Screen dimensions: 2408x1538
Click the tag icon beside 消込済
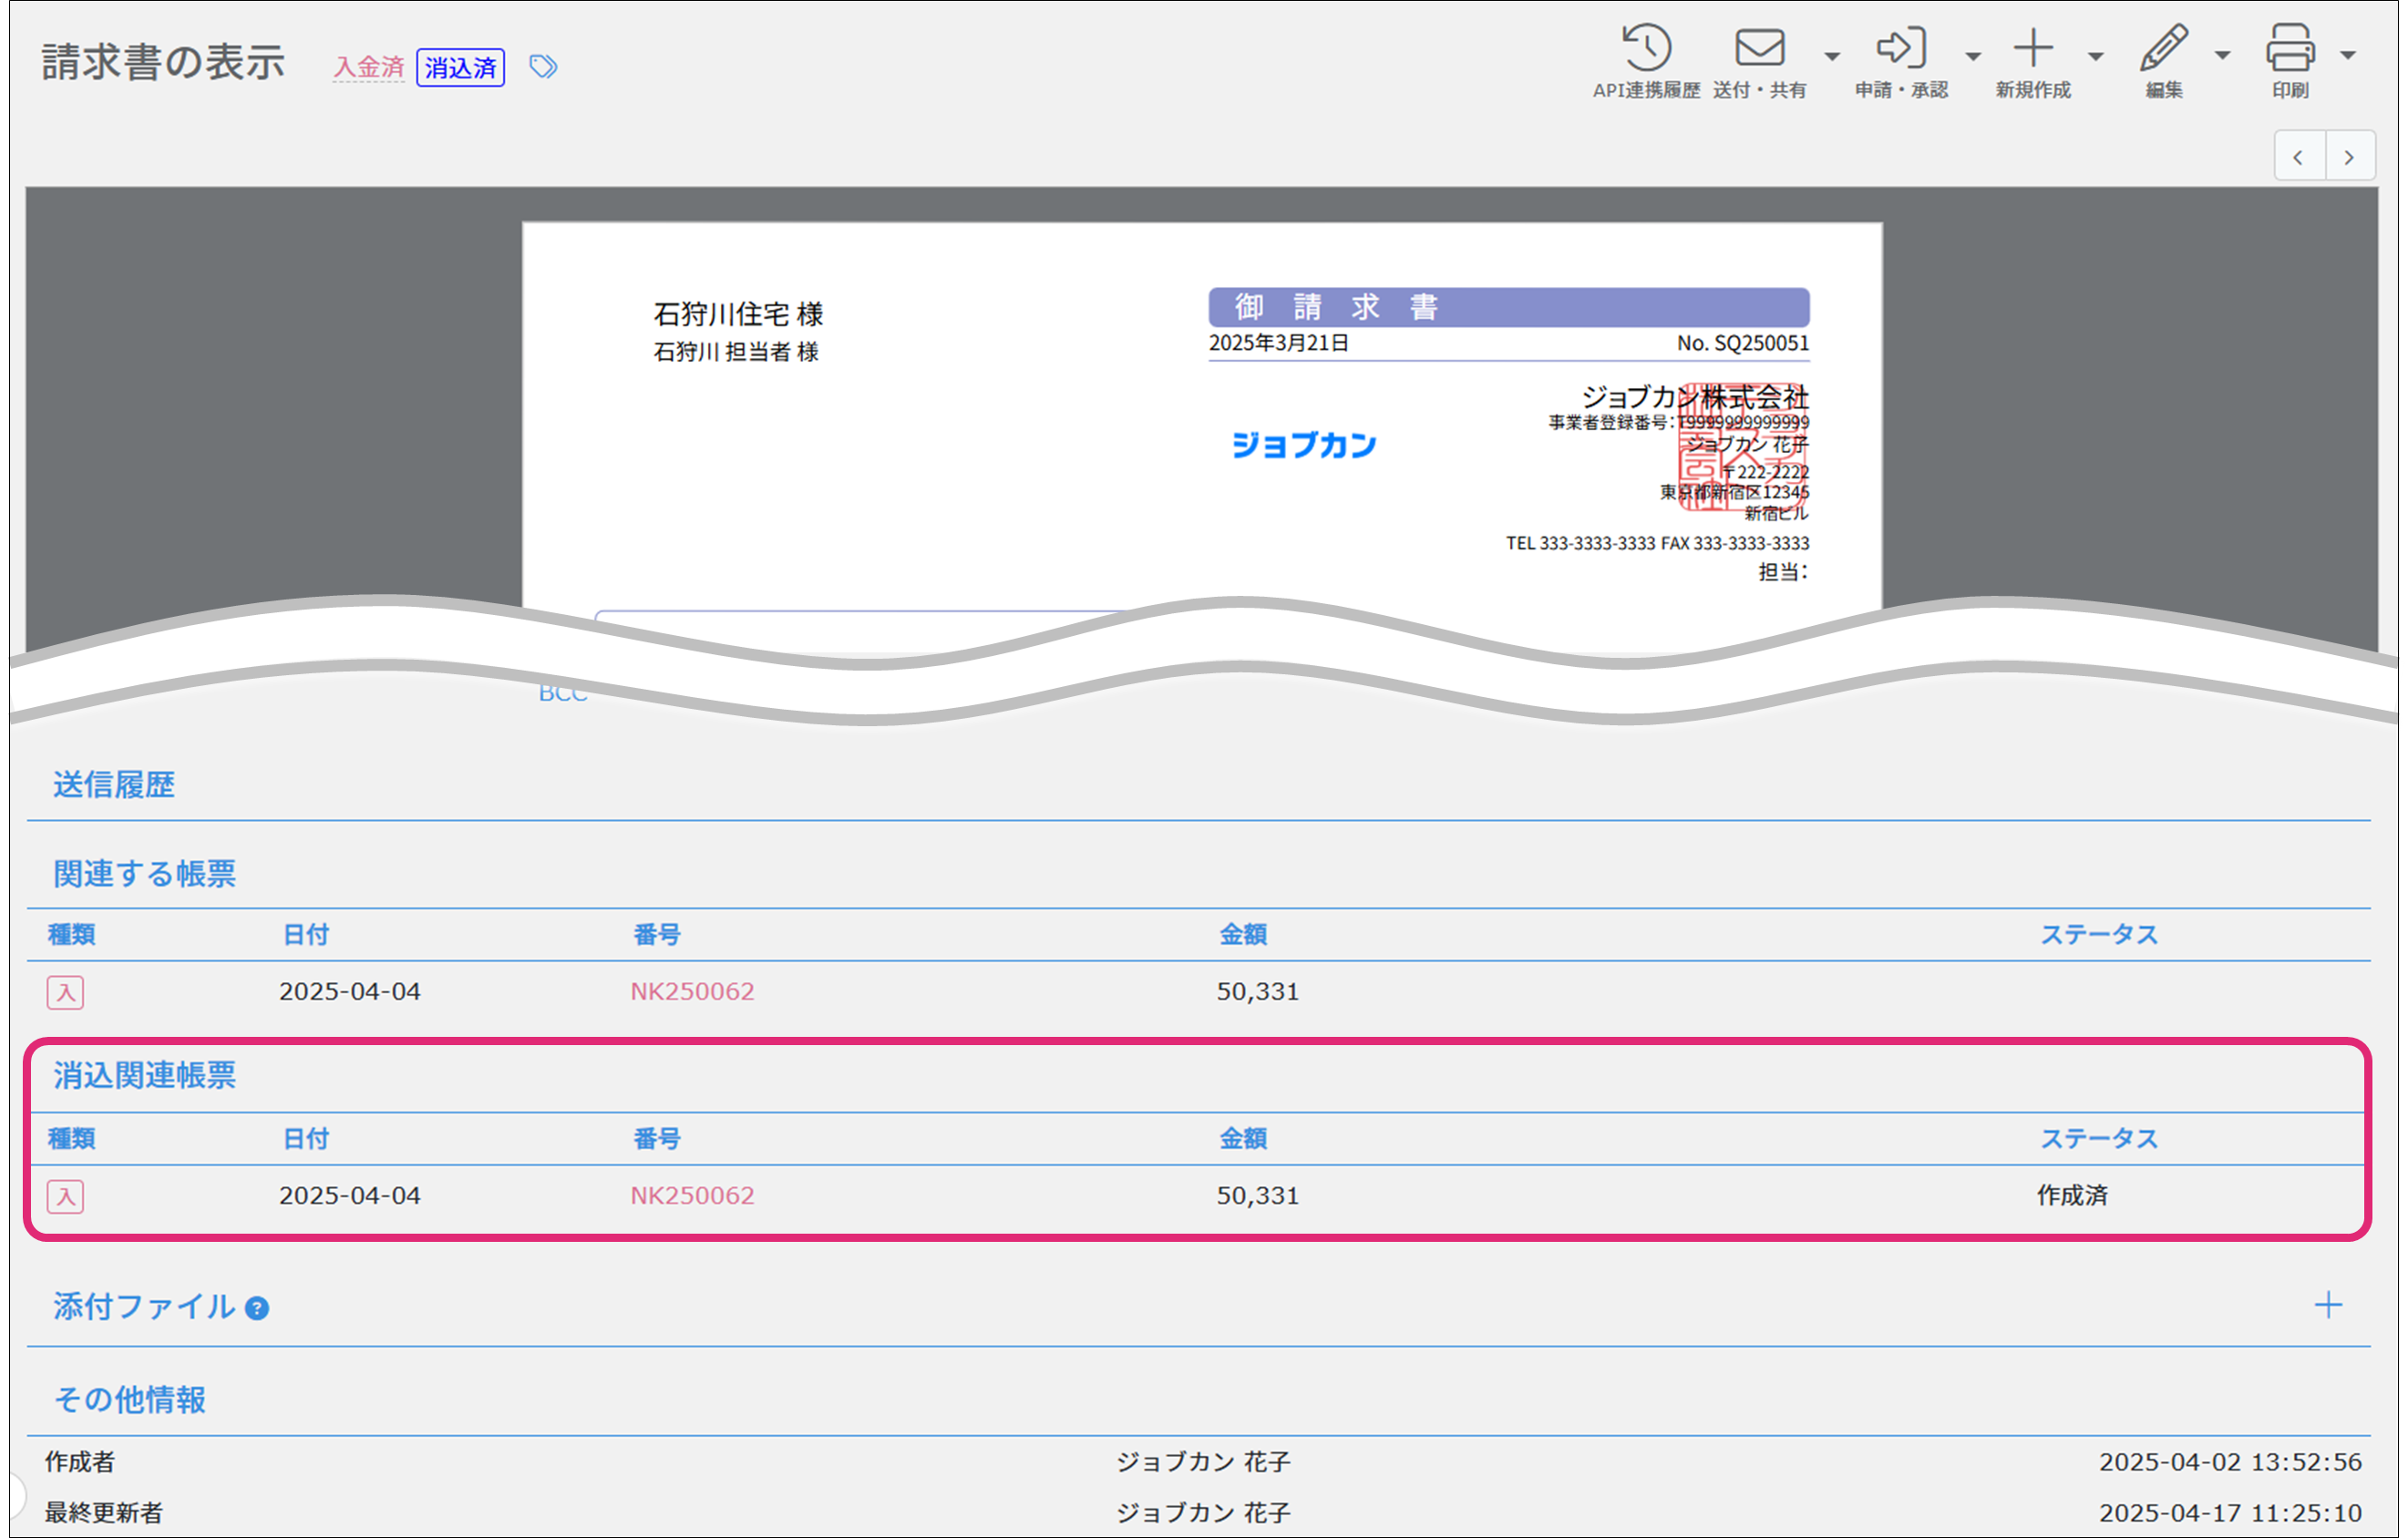pos(543,67)
